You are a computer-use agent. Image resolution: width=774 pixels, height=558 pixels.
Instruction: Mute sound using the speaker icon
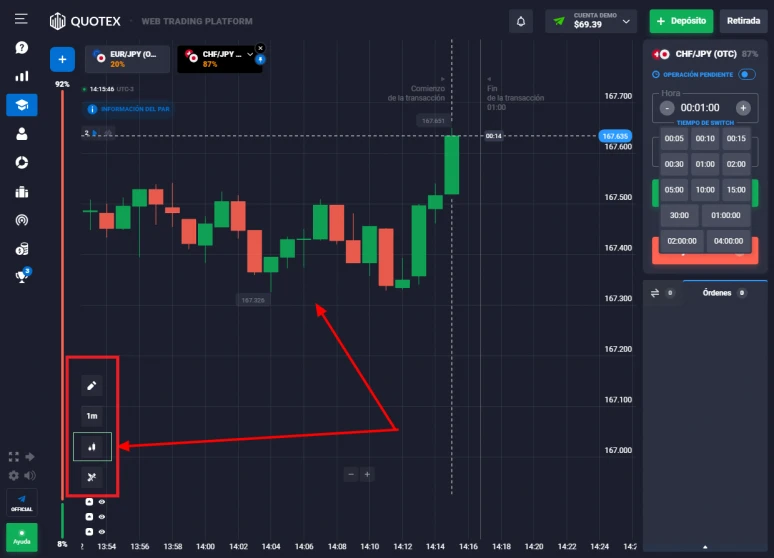point(30,476)
